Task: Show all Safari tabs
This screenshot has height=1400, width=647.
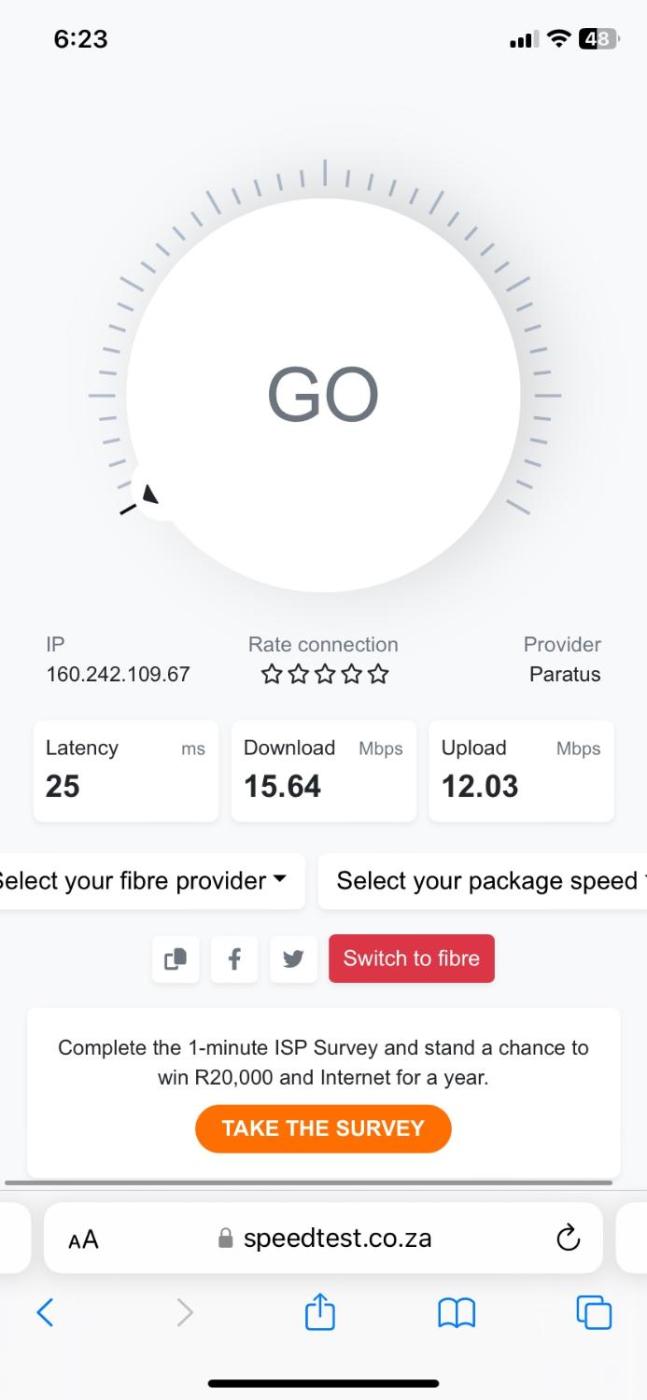Action: click(x=593, y=1312)
